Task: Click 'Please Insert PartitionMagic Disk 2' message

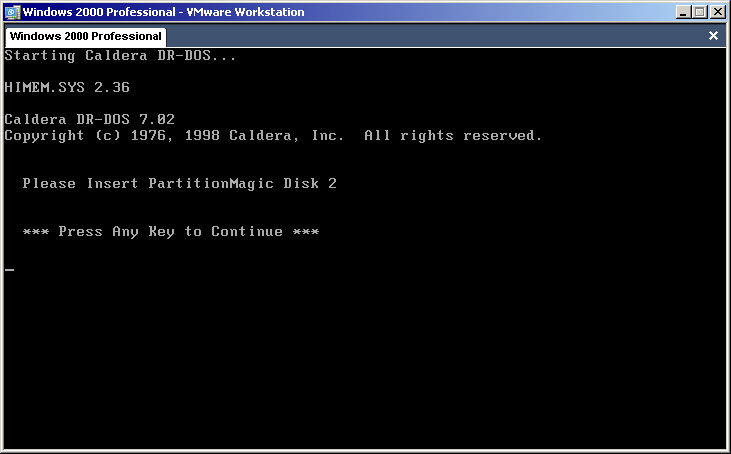Action: [179, 184]
